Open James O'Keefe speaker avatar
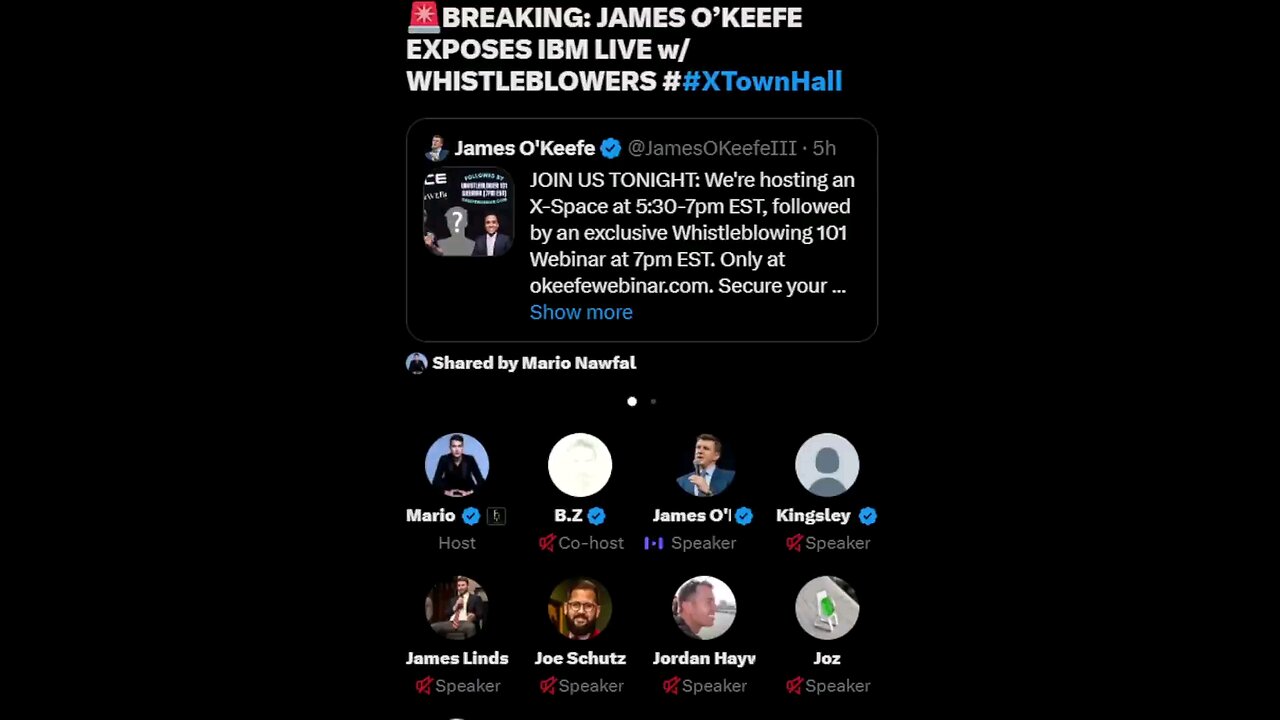 pos(704,465)
